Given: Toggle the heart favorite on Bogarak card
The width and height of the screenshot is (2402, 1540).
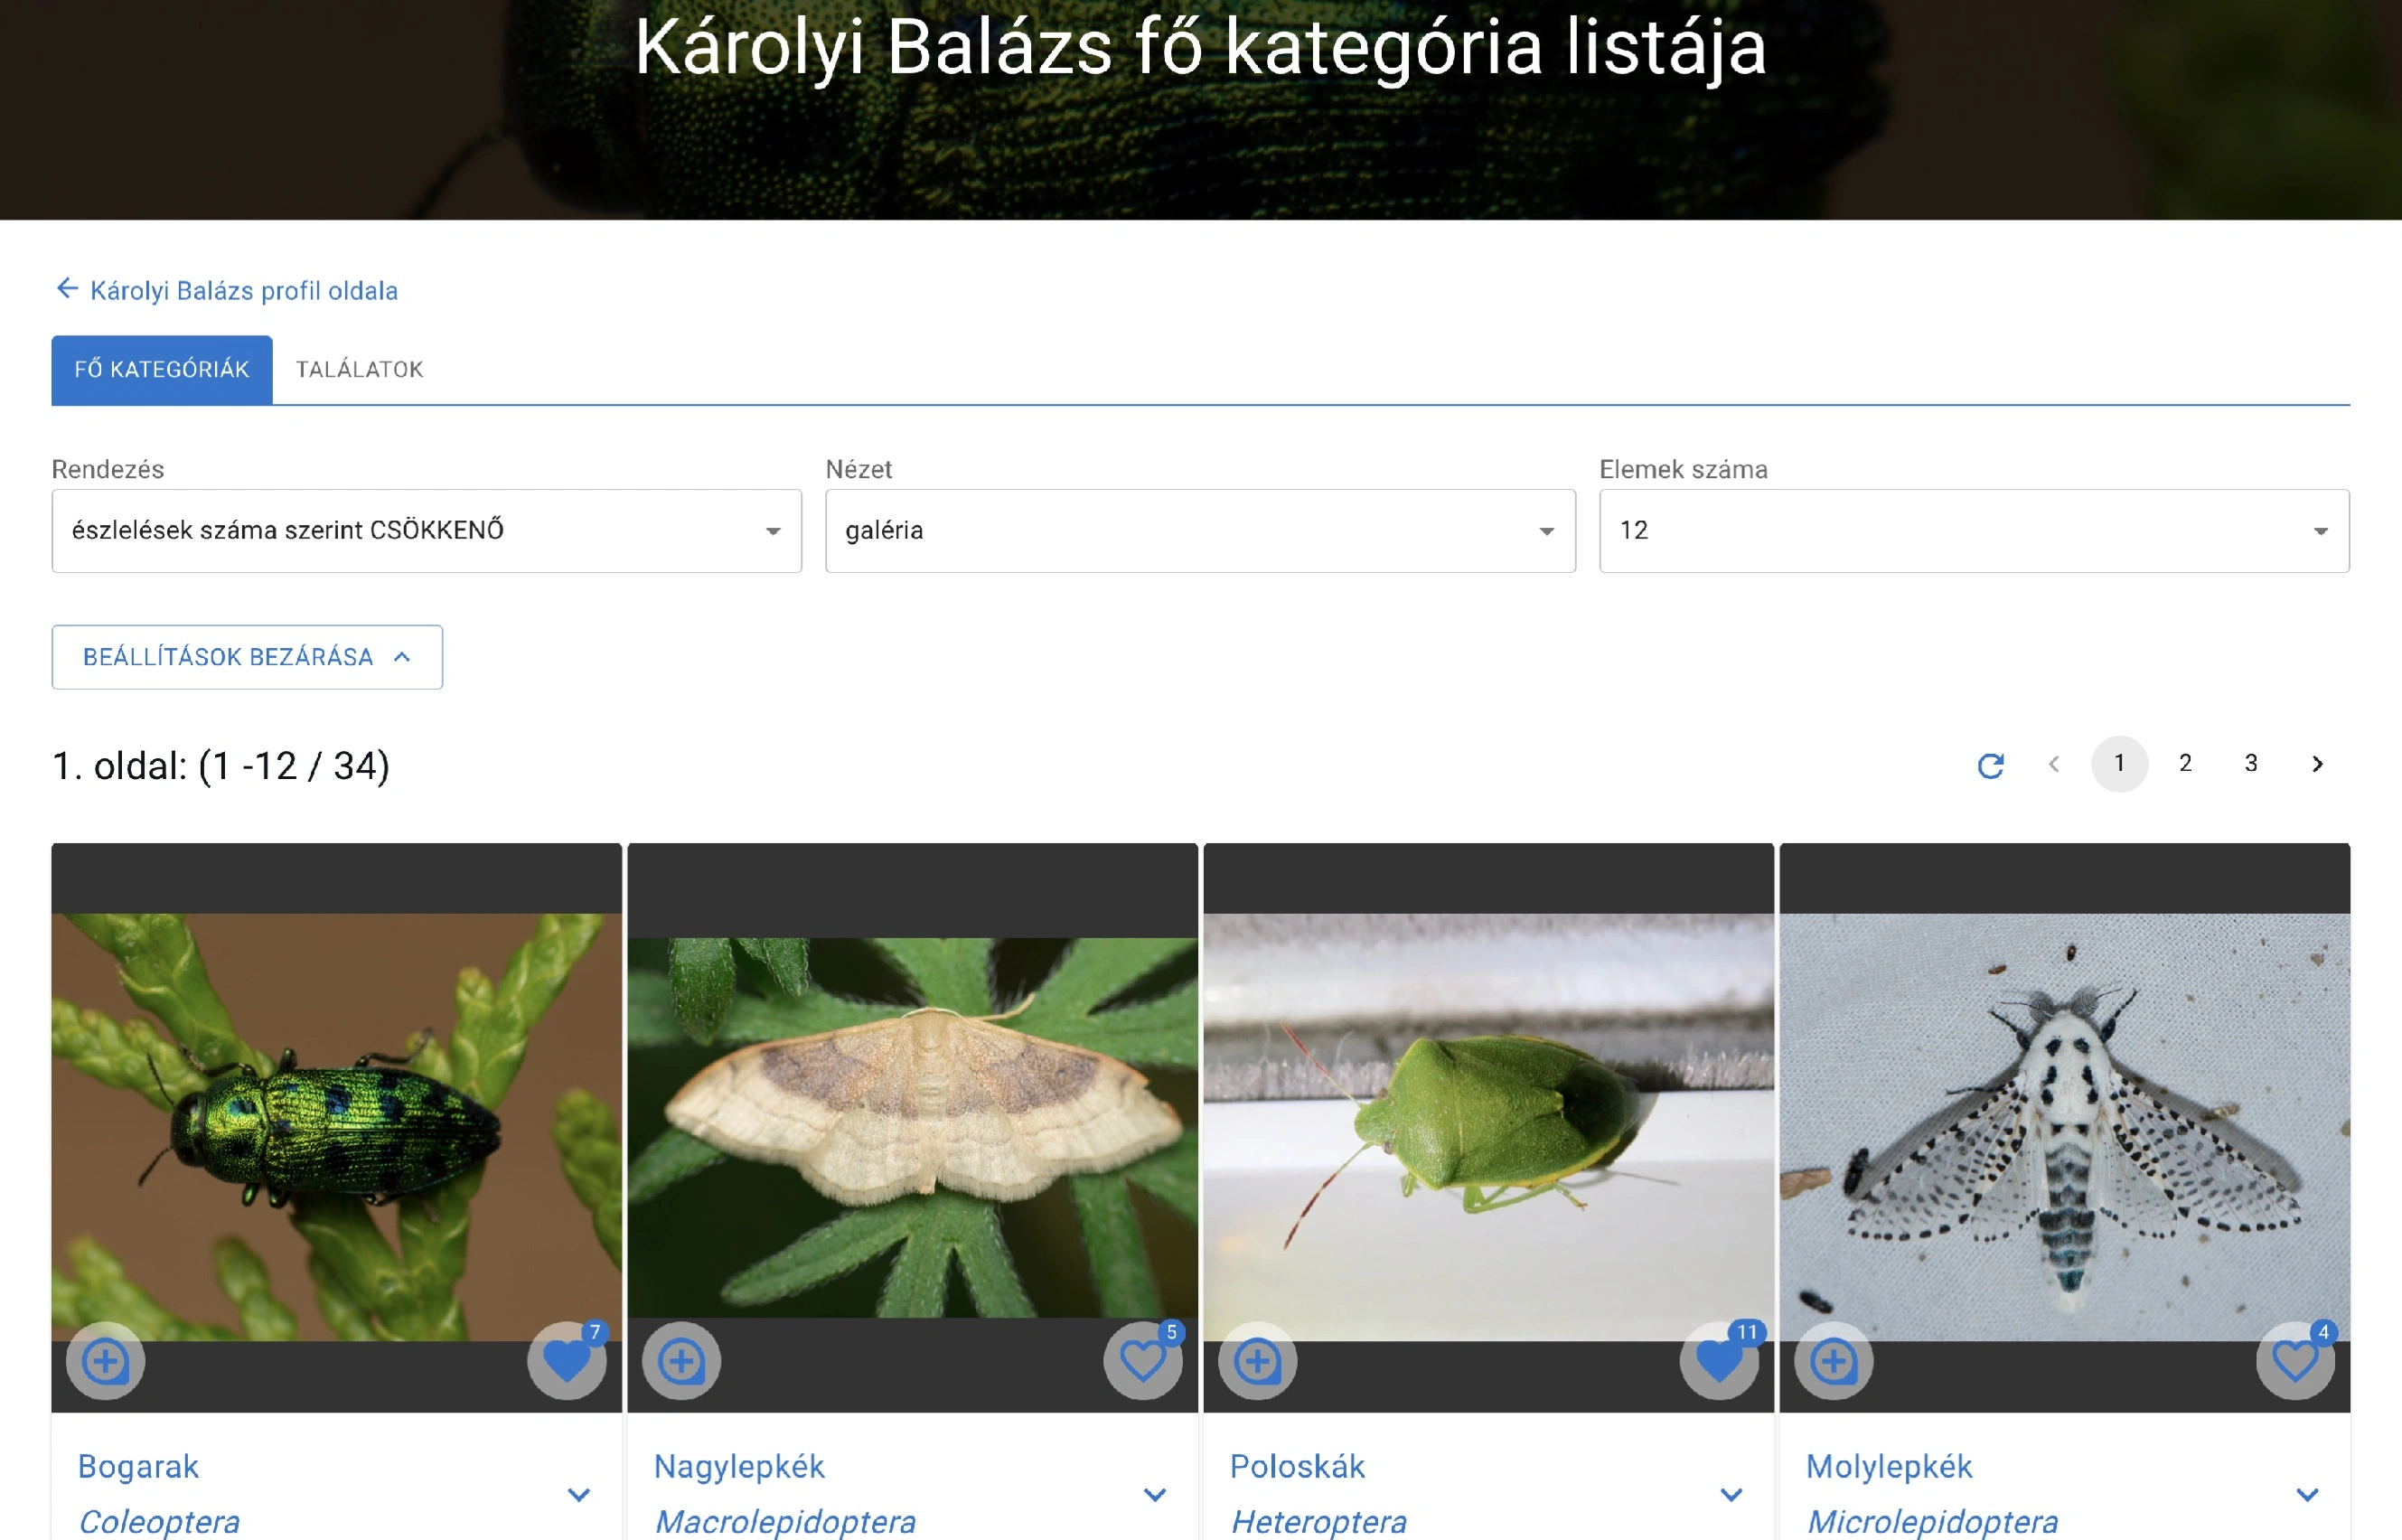Looking at the screenshot, I should tap(566, 1361).
